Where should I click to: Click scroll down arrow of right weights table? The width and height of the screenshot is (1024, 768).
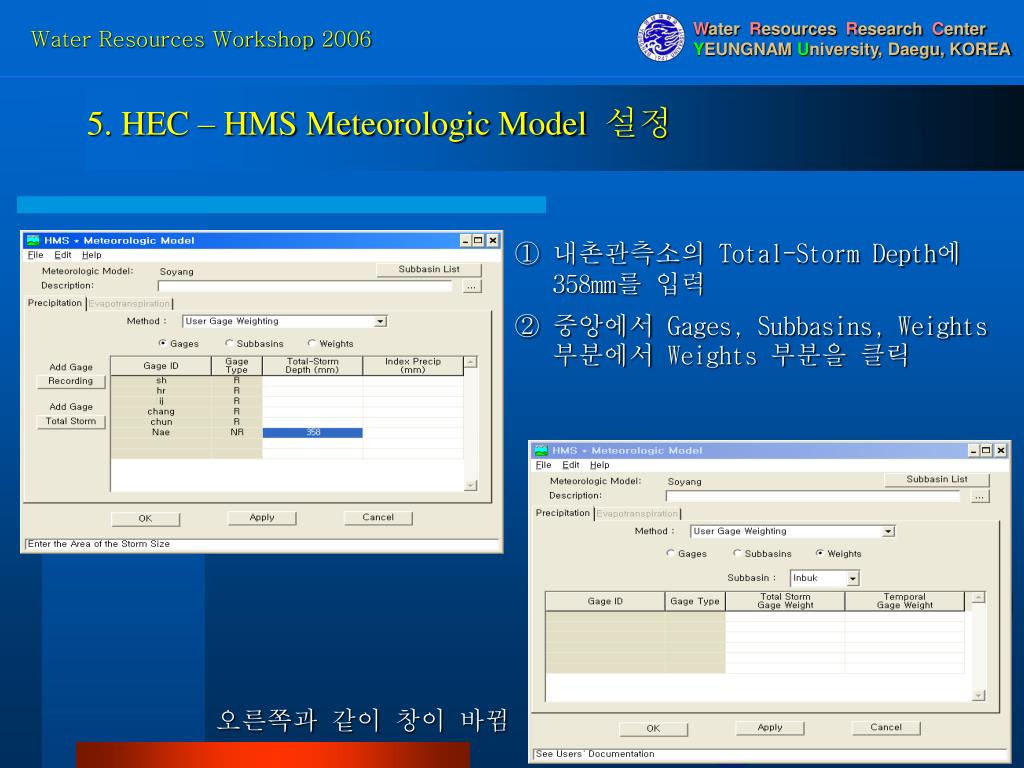tap(978, 696)
